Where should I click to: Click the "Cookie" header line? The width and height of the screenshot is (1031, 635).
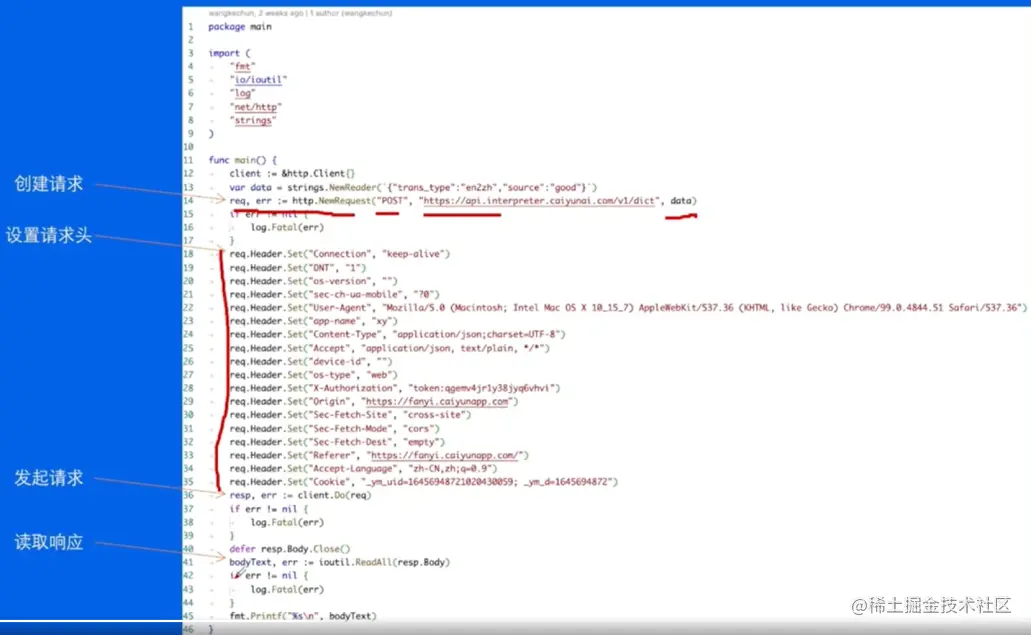[423, 482]
